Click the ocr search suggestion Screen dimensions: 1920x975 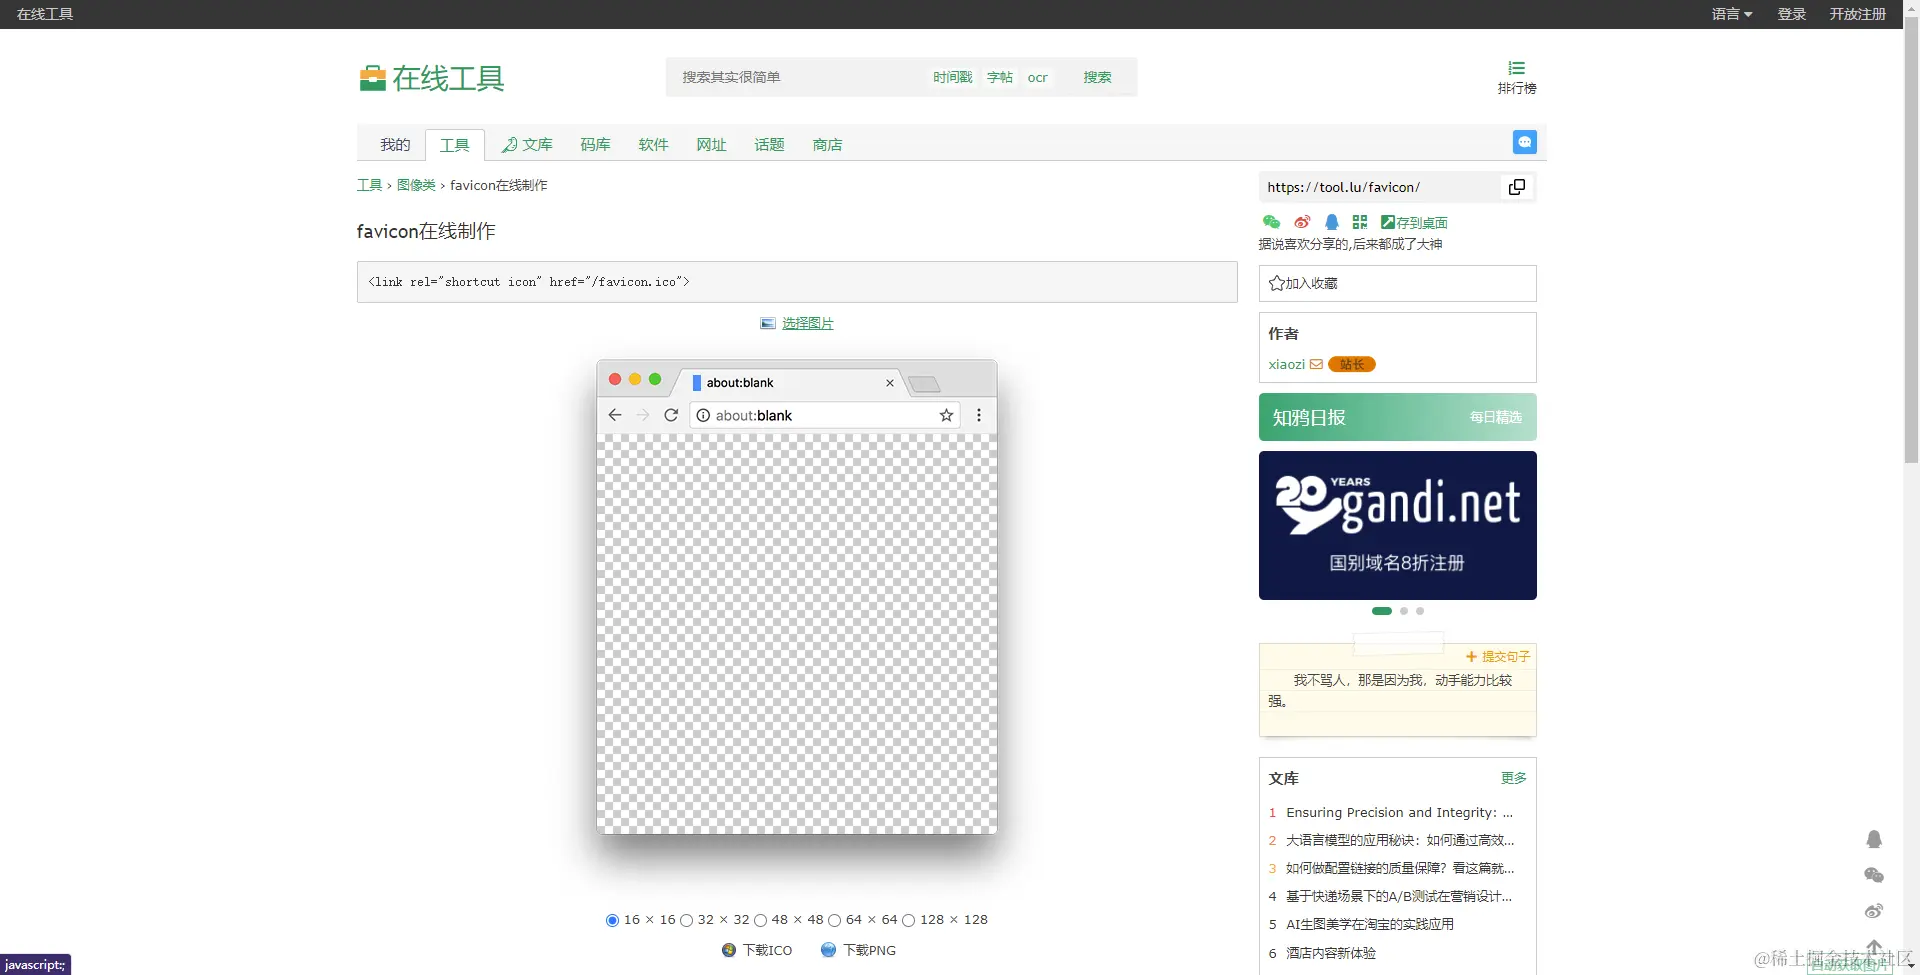point(1037,77)
